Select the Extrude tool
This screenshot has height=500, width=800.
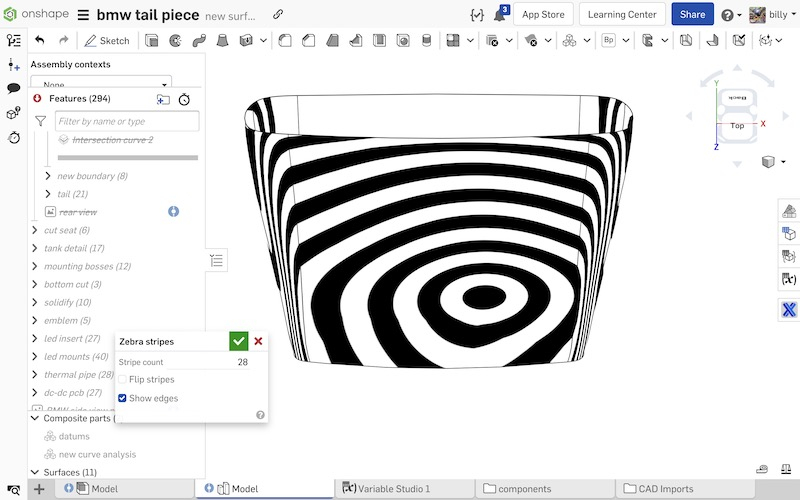tap(152, 40)
